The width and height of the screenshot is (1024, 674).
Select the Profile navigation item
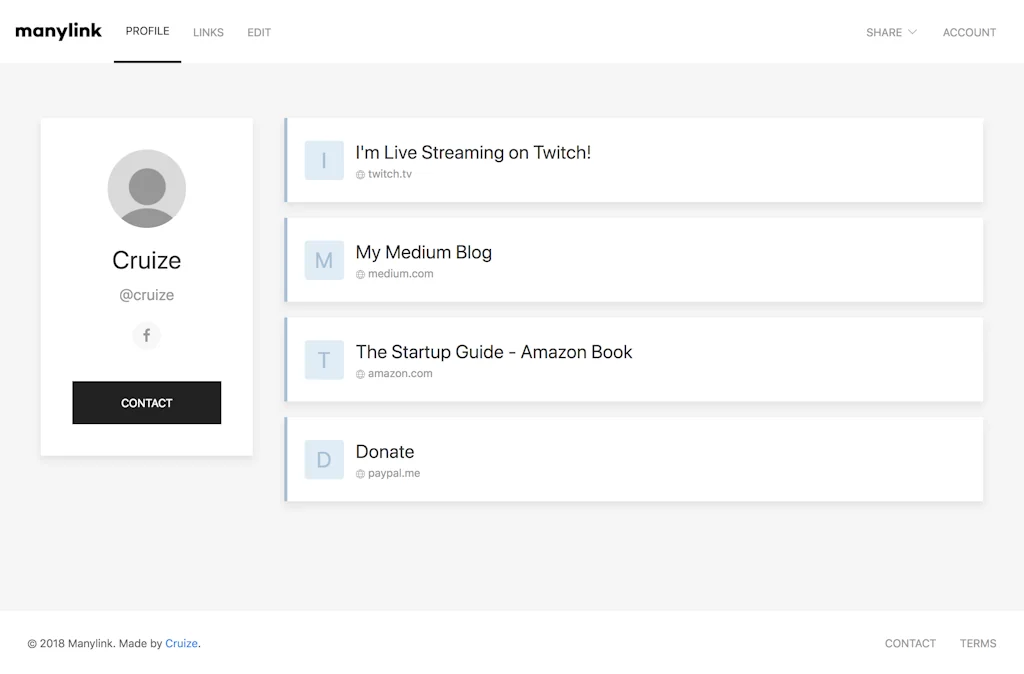click(147, 31)
